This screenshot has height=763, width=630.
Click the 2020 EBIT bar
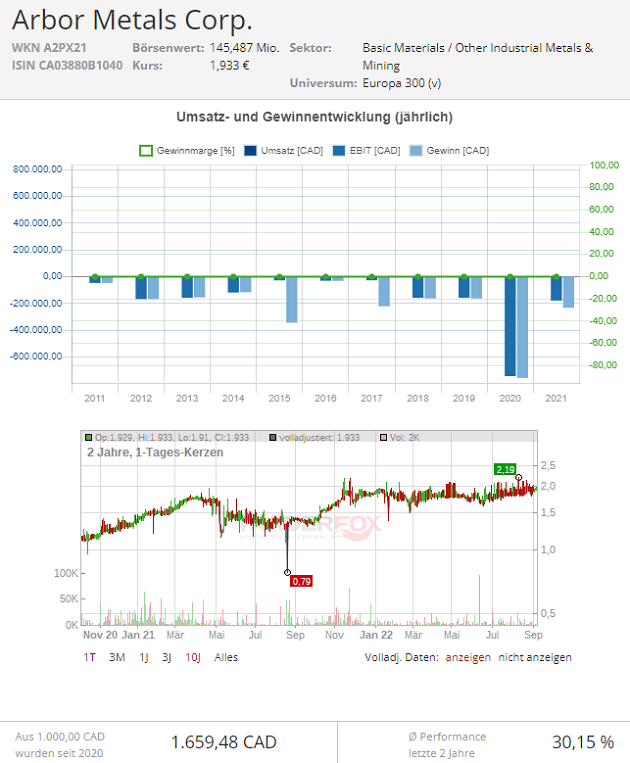pyautogui.click(x=510, y=326)
